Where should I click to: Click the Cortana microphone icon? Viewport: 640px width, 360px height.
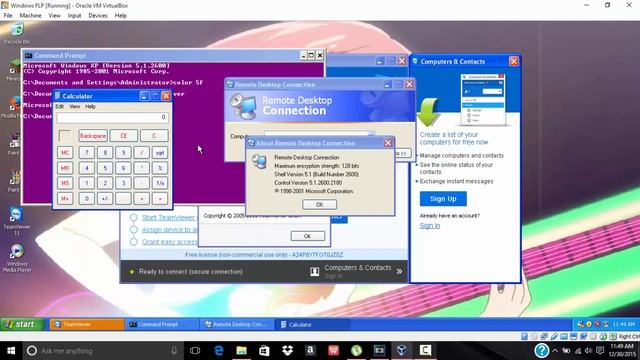tap(174, 350)
